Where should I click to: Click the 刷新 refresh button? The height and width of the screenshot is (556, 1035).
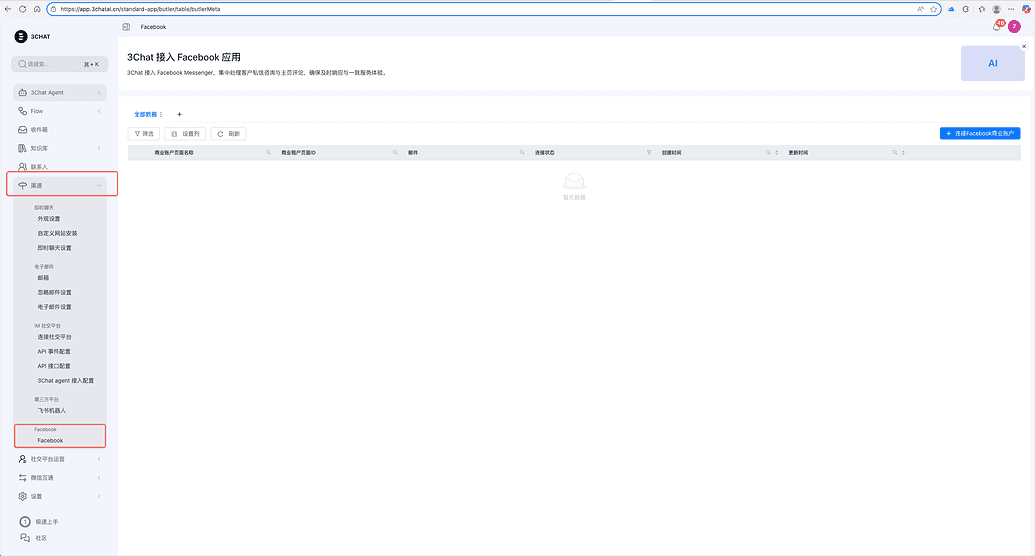(228, 133)
